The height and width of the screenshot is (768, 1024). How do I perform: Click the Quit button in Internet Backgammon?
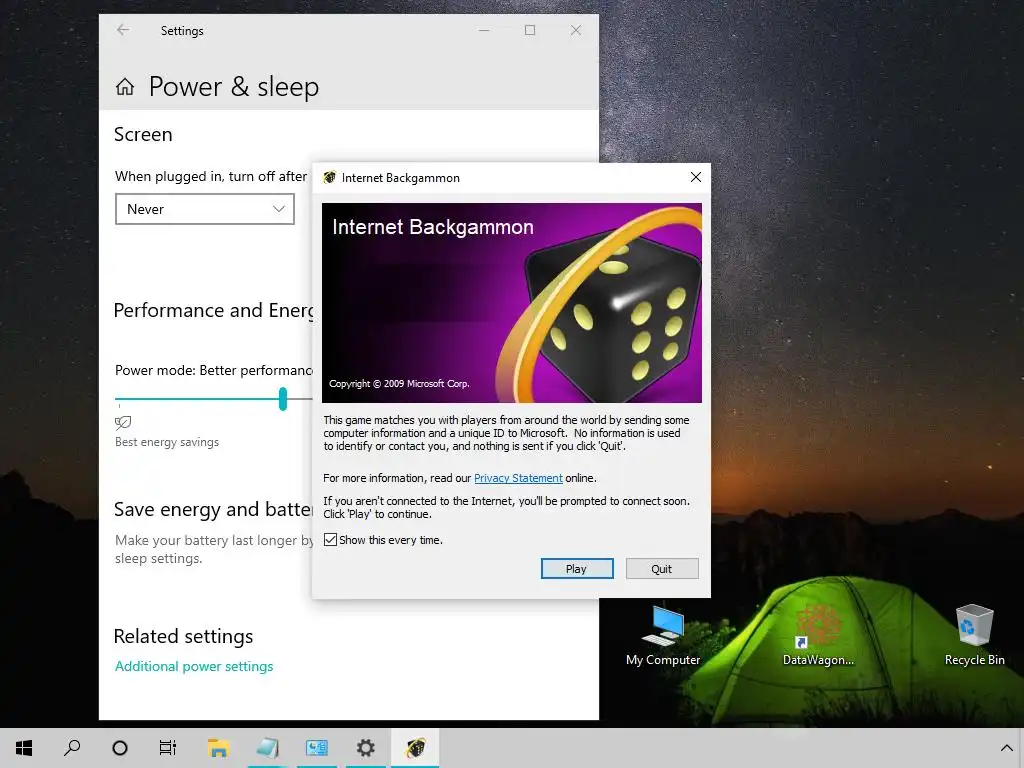point(662,569)
